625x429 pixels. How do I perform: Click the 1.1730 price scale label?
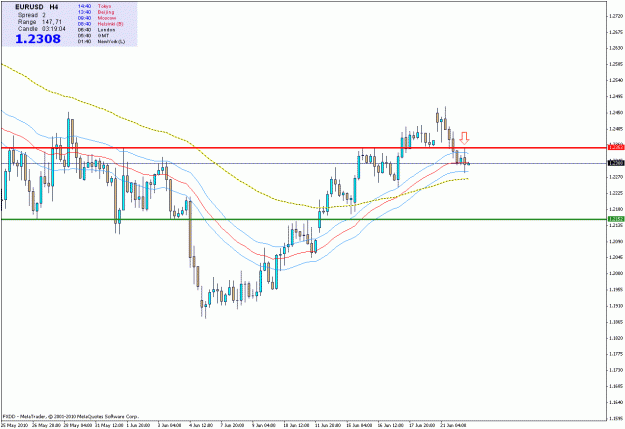tap(616, 370)
